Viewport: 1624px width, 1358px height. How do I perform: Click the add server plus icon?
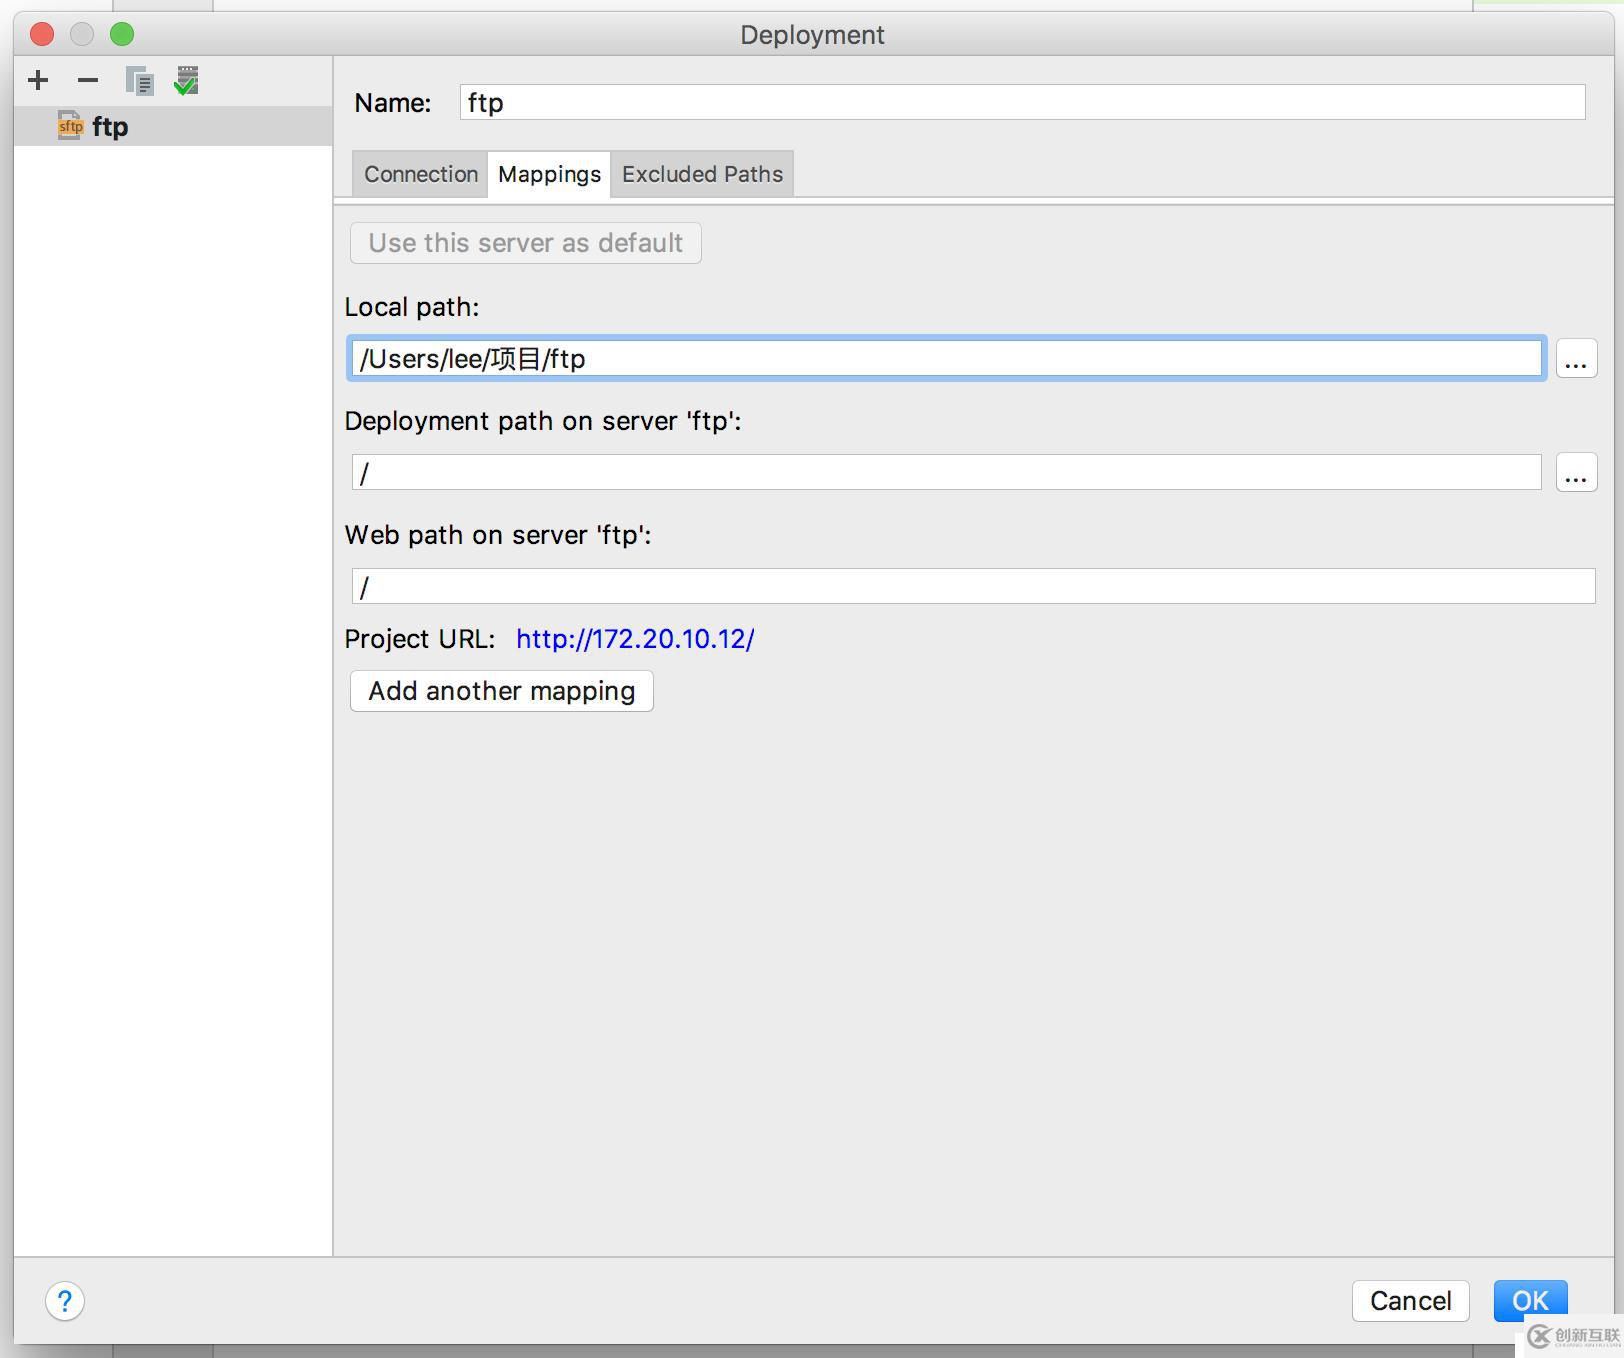coord(38,80)
